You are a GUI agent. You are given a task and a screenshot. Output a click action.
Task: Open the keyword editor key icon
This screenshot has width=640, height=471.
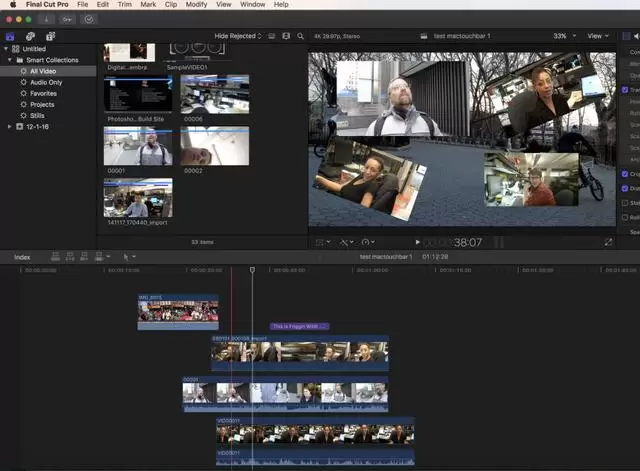[x=68, y=19]
